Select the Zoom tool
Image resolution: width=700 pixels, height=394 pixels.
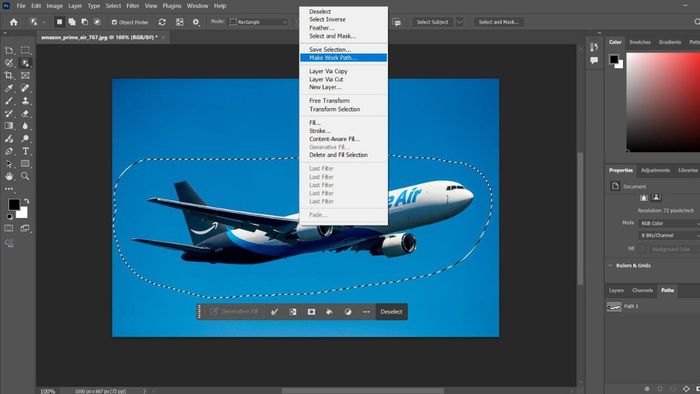(25, 176)
